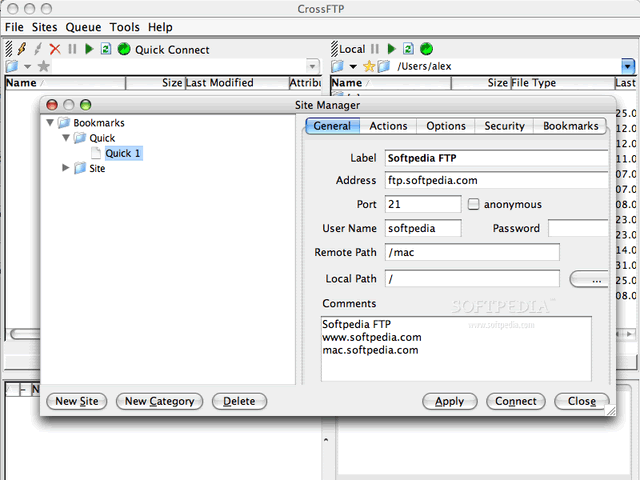This screenshot has height=480, width=640.
Task: Click the remote pane folder icon
Action: (x=12, y=66)
